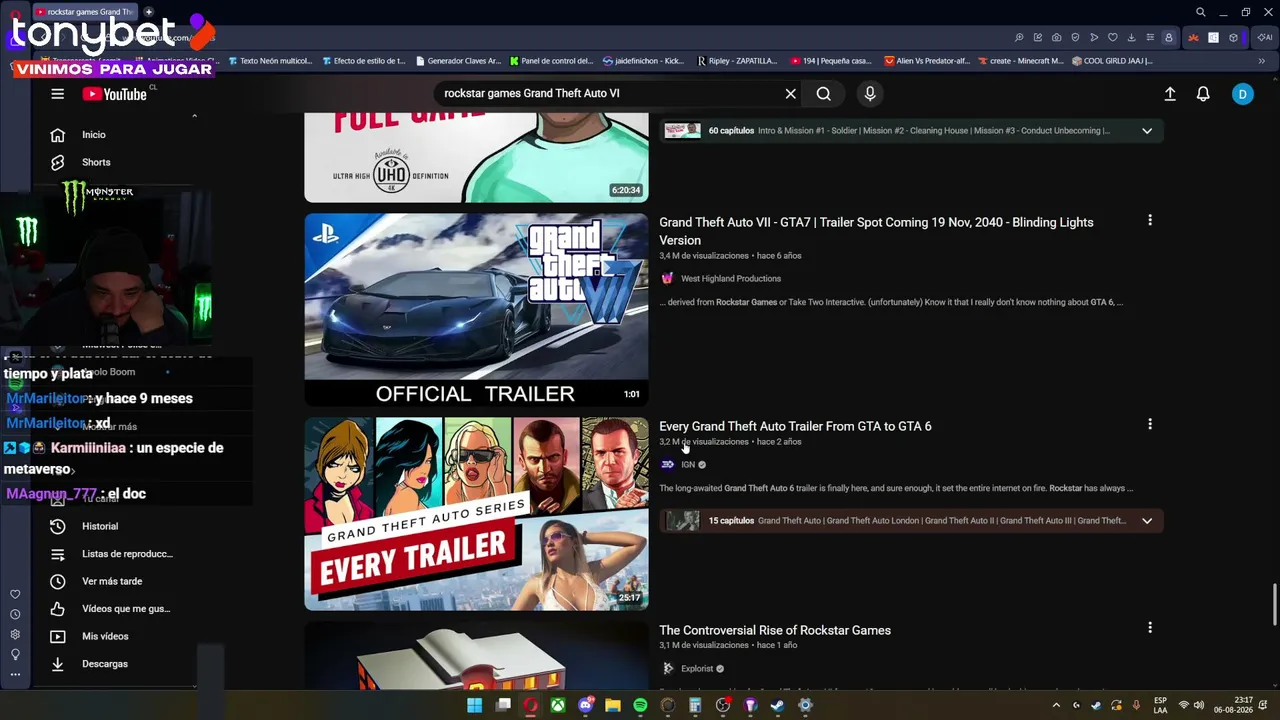
Task: Show hidden system tray icons
Action: 1056,705
